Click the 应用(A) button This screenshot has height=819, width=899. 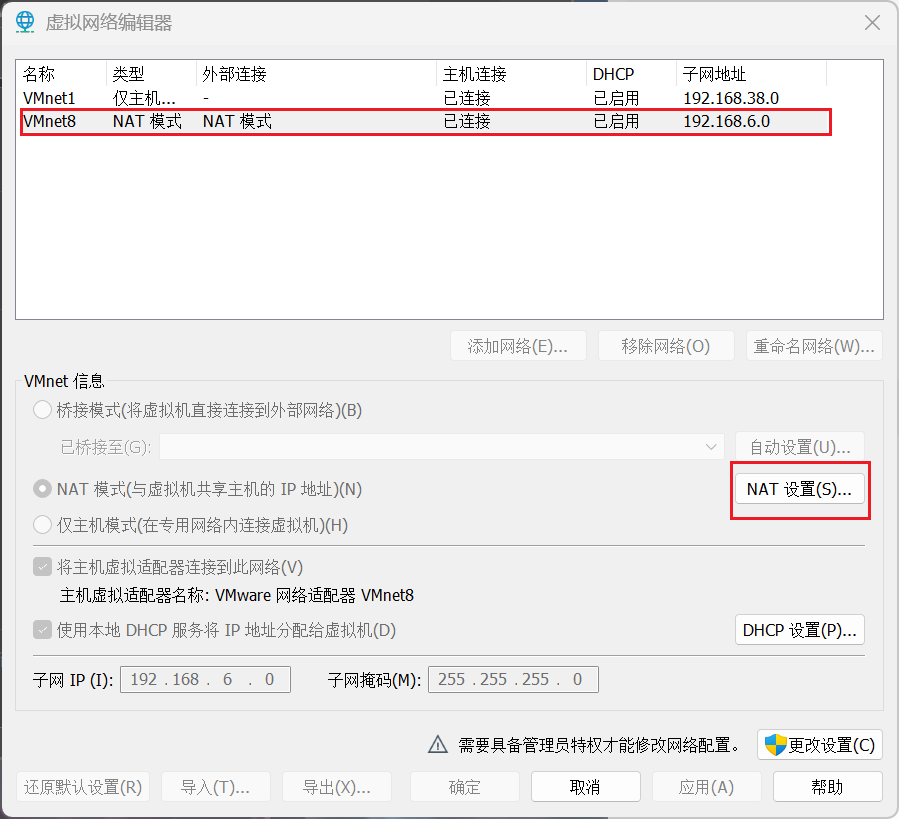pyautogui.click(x=706, y=787)
